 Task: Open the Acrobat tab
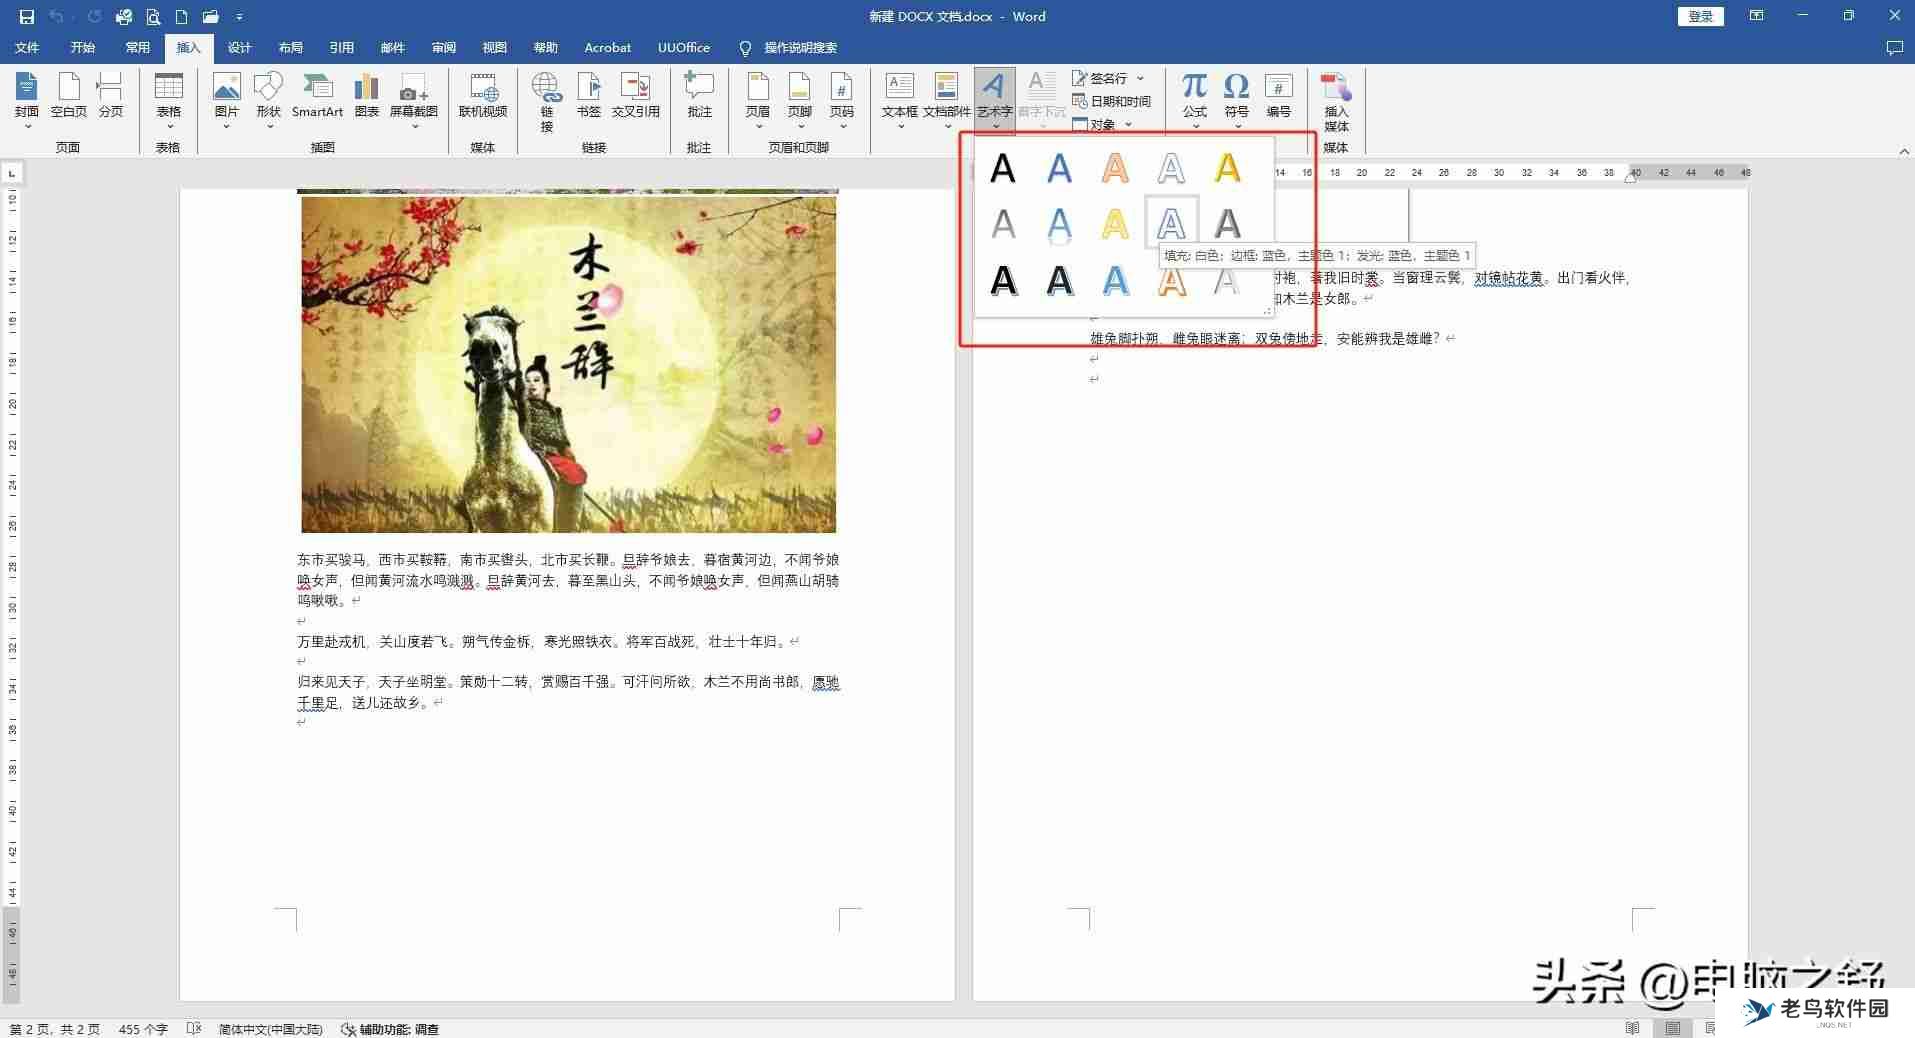click(608, 47)
